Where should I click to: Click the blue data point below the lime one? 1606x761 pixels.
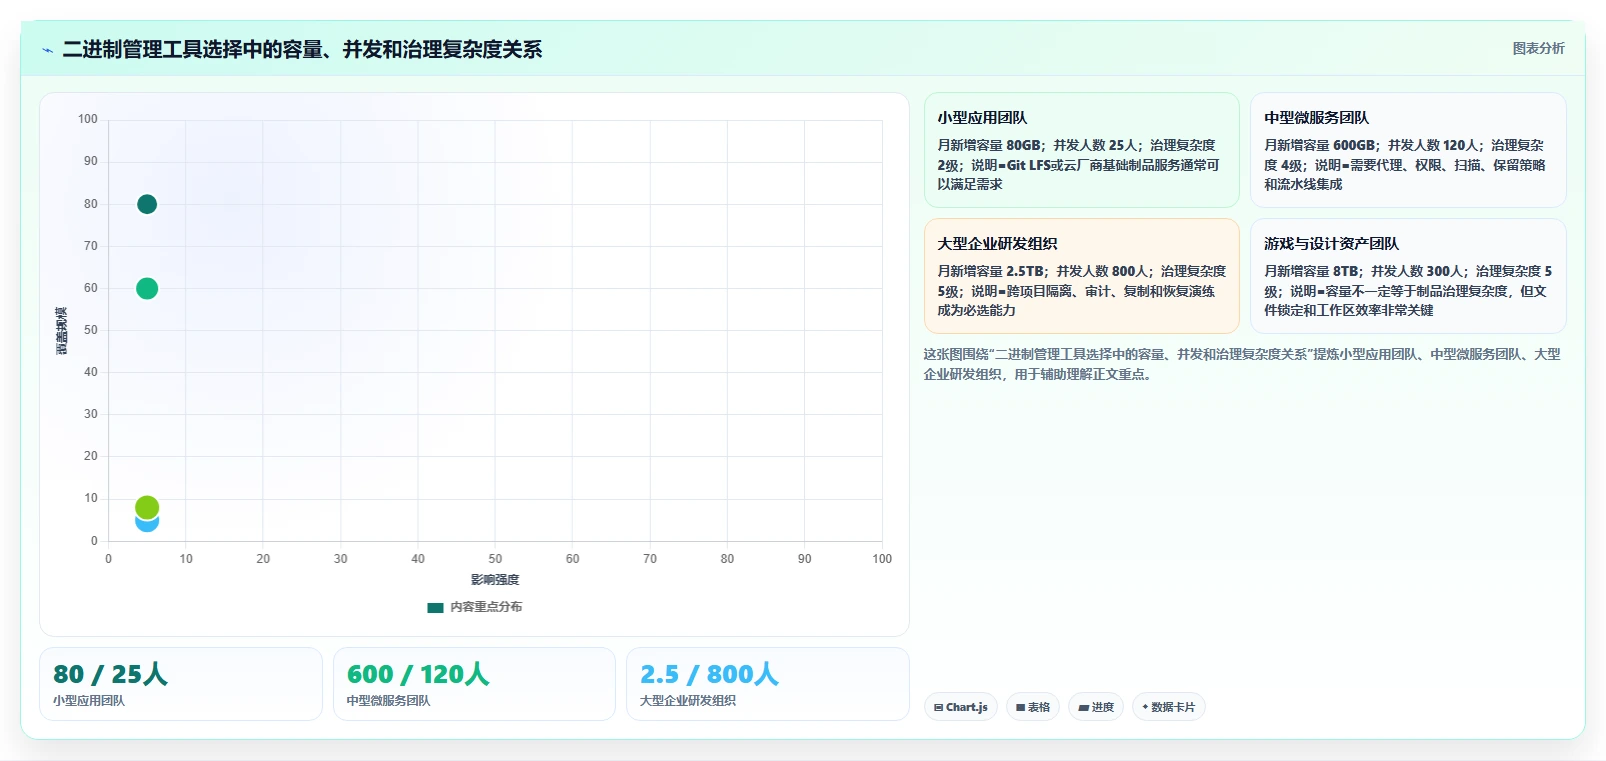(x=147, y=524)
